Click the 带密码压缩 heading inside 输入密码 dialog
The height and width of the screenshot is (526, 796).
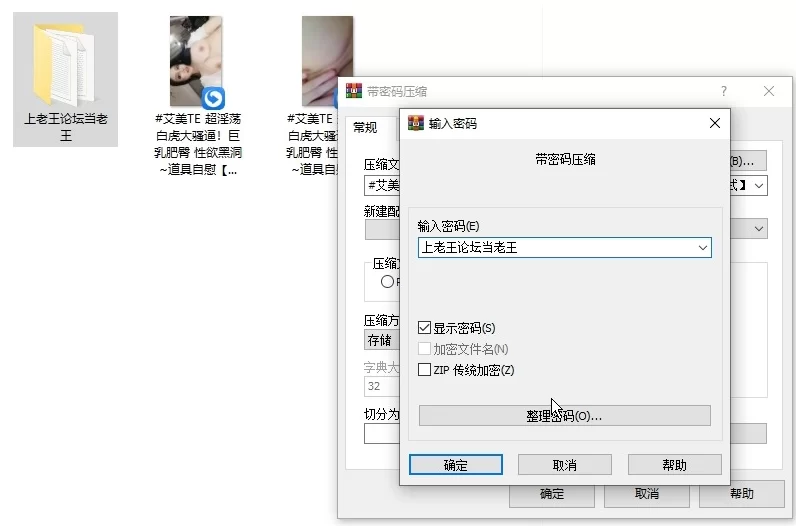point(565,159)
